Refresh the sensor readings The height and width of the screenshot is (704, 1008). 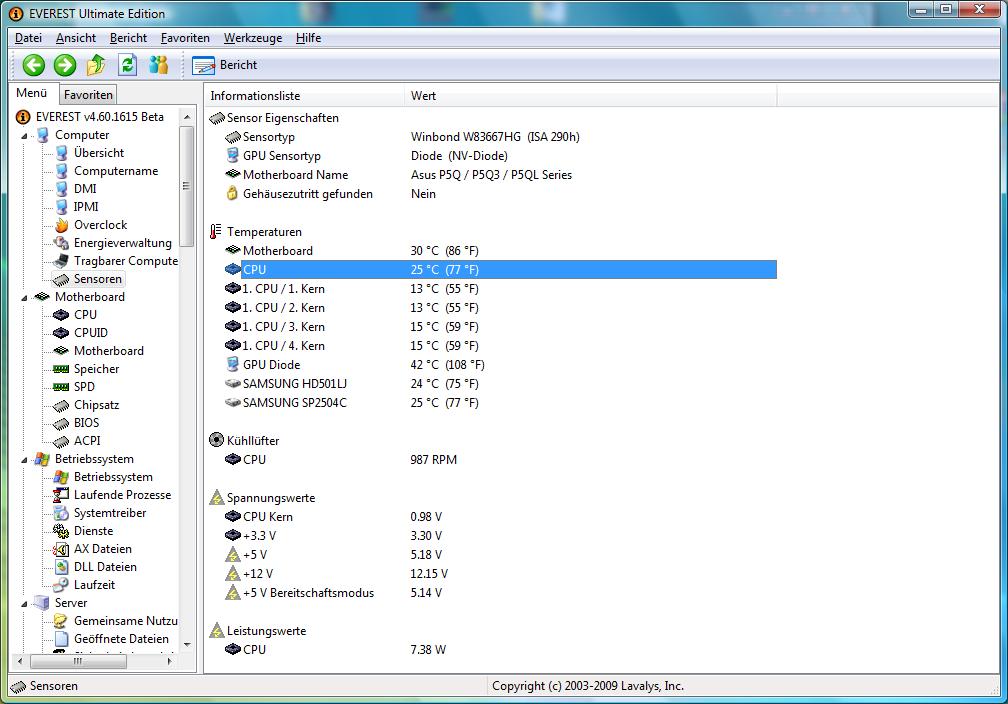click(x=127, y=65)
